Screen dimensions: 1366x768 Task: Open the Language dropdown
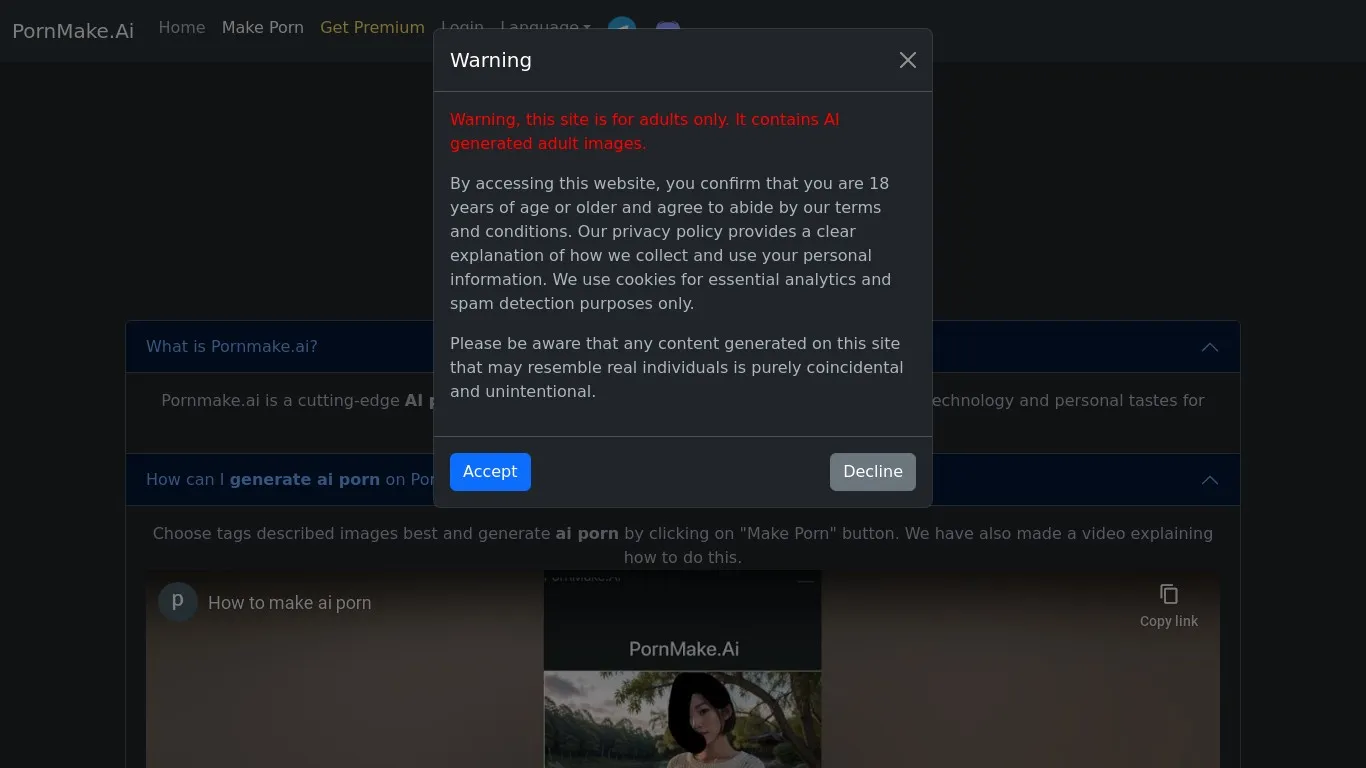click(x=546, y=28)
